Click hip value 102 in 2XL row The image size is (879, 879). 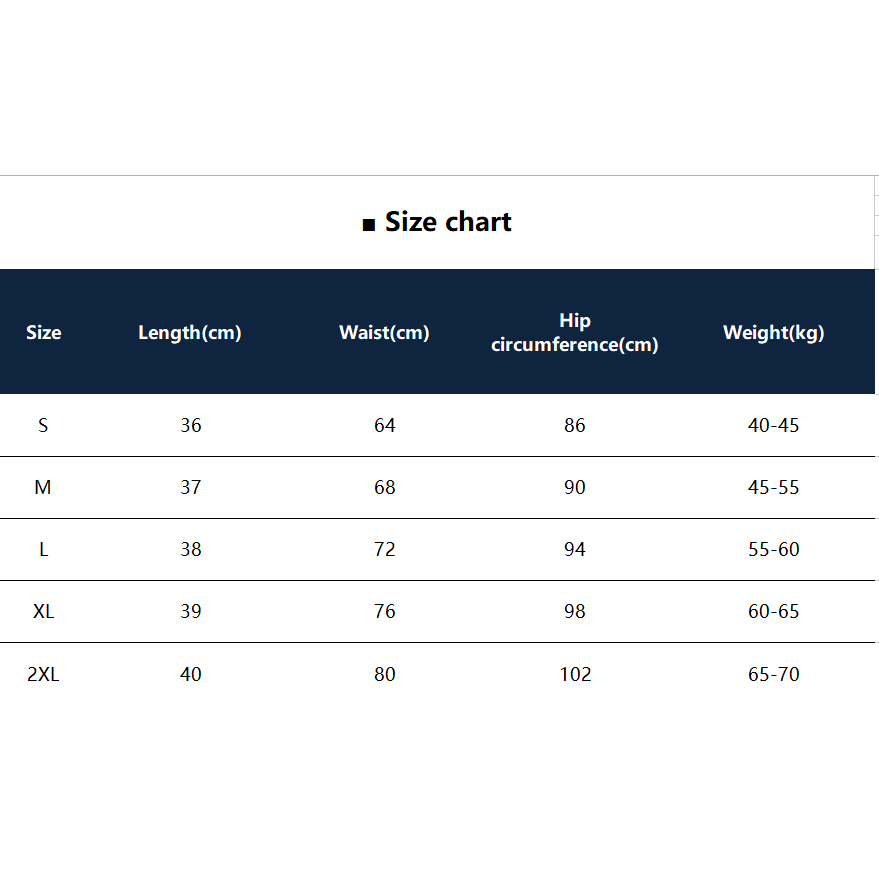tap(575, 675)
